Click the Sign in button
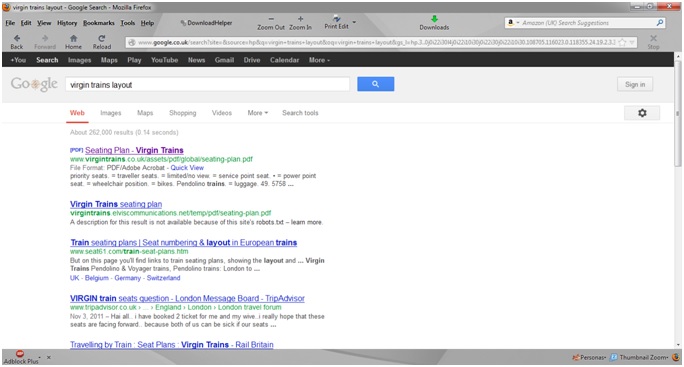684x367 pixels. pyautogui.click(x=635, y=85)
